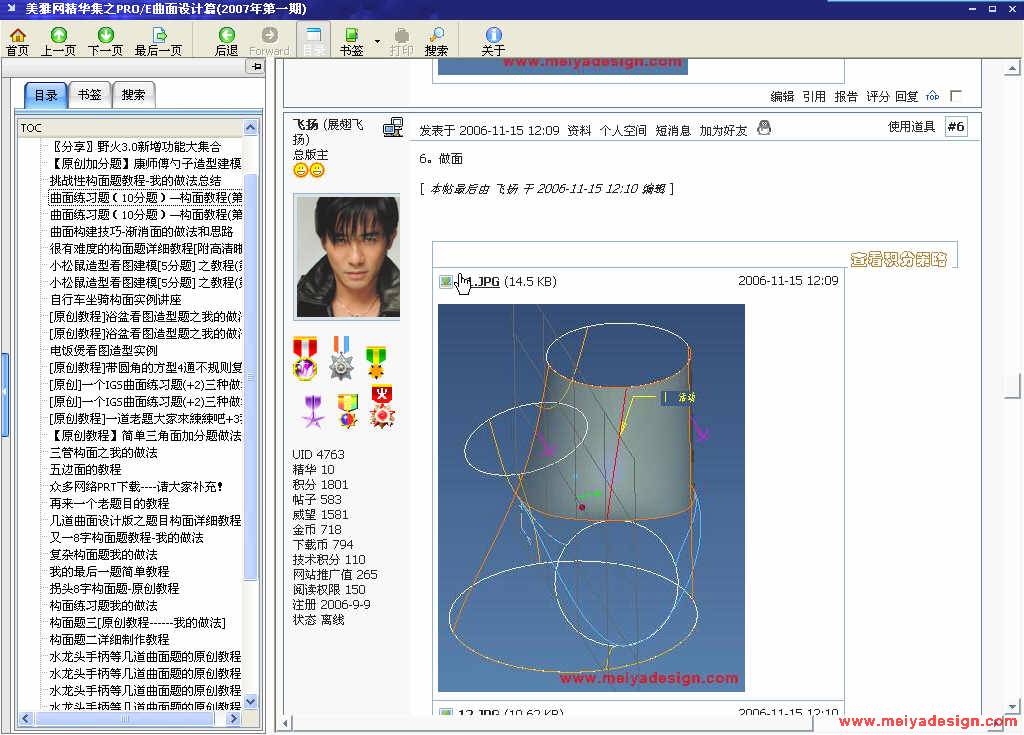
Task: Click the QQ penguin icon in post header
Action: [764, 128]
